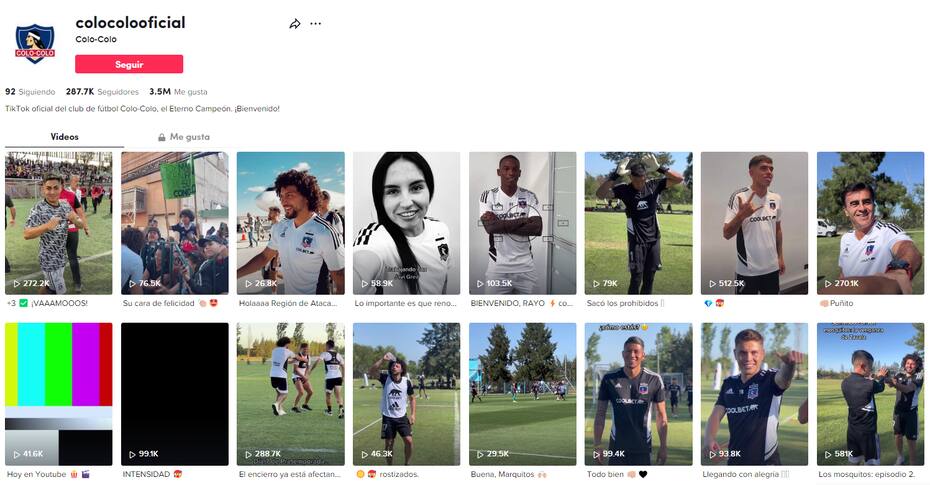Open the Llegando con alegría video
This screenshot has width=930, height=485.
point(754,394)
